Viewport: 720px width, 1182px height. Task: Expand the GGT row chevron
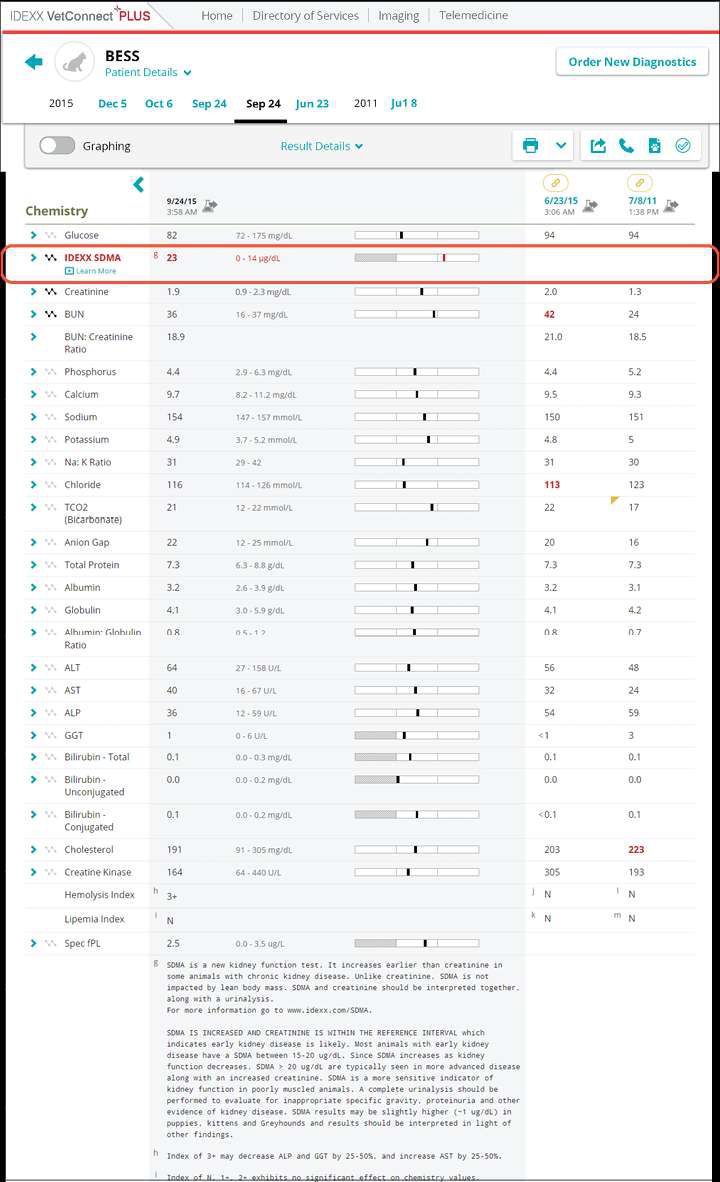tap(33, 735)
